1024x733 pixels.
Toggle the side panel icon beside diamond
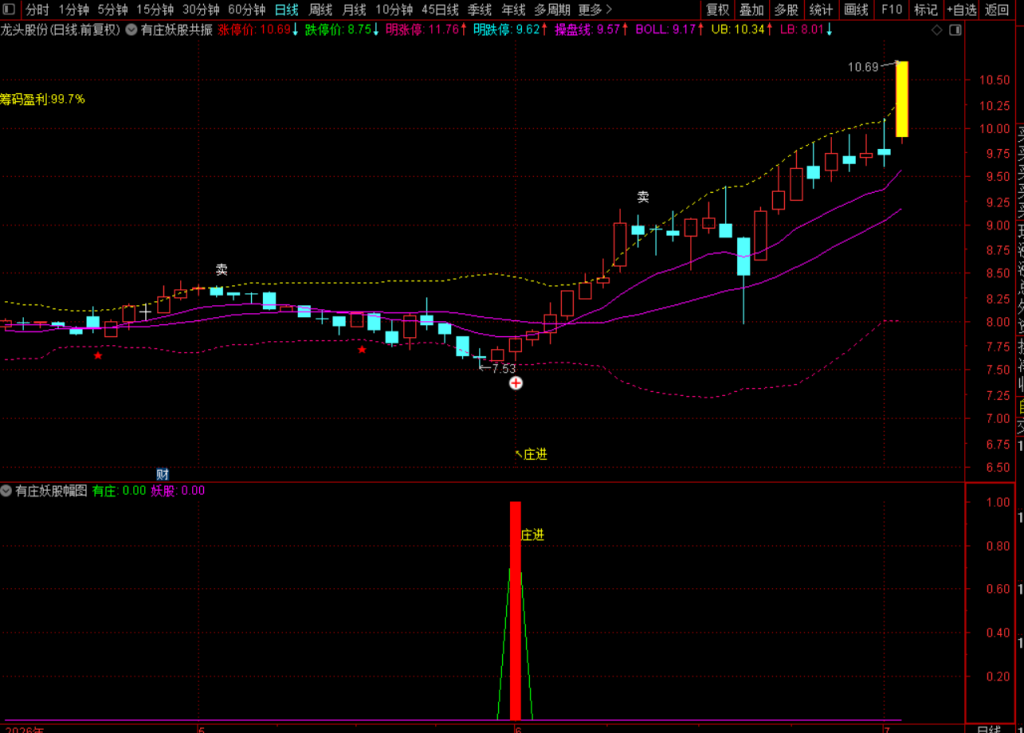click(955, 30)
